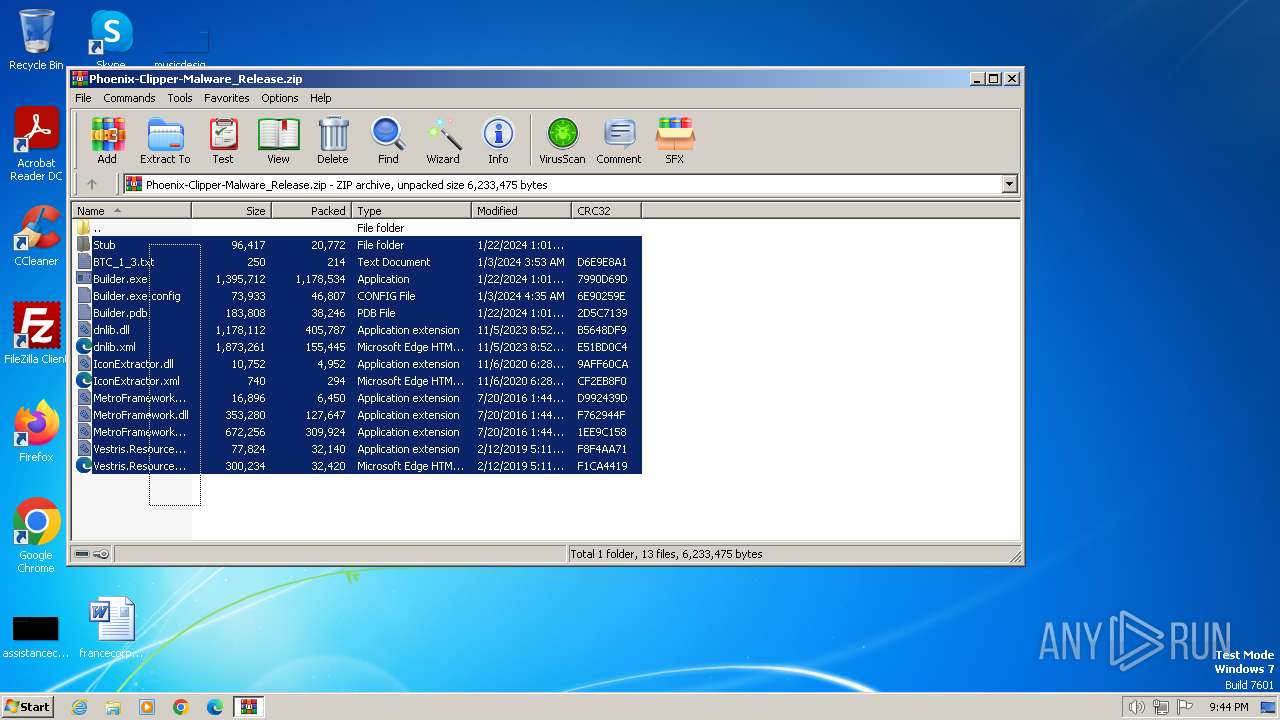This screenshot has height=720, width=1280.
Task: Open Windows Media Player from taskbar
Action: tap(147, 707)
